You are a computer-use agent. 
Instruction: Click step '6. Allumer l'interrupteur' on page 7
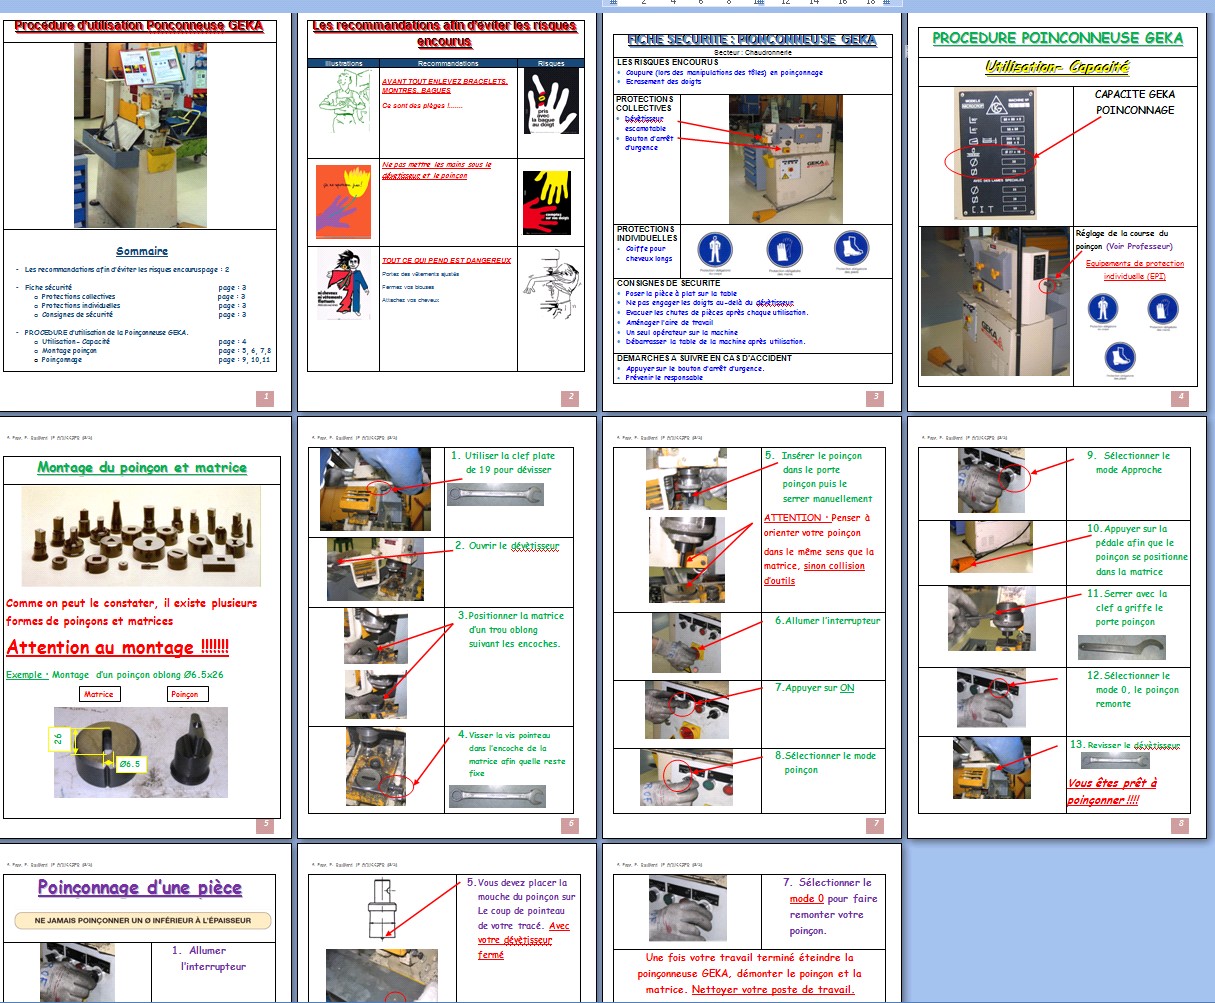(827, 620)
